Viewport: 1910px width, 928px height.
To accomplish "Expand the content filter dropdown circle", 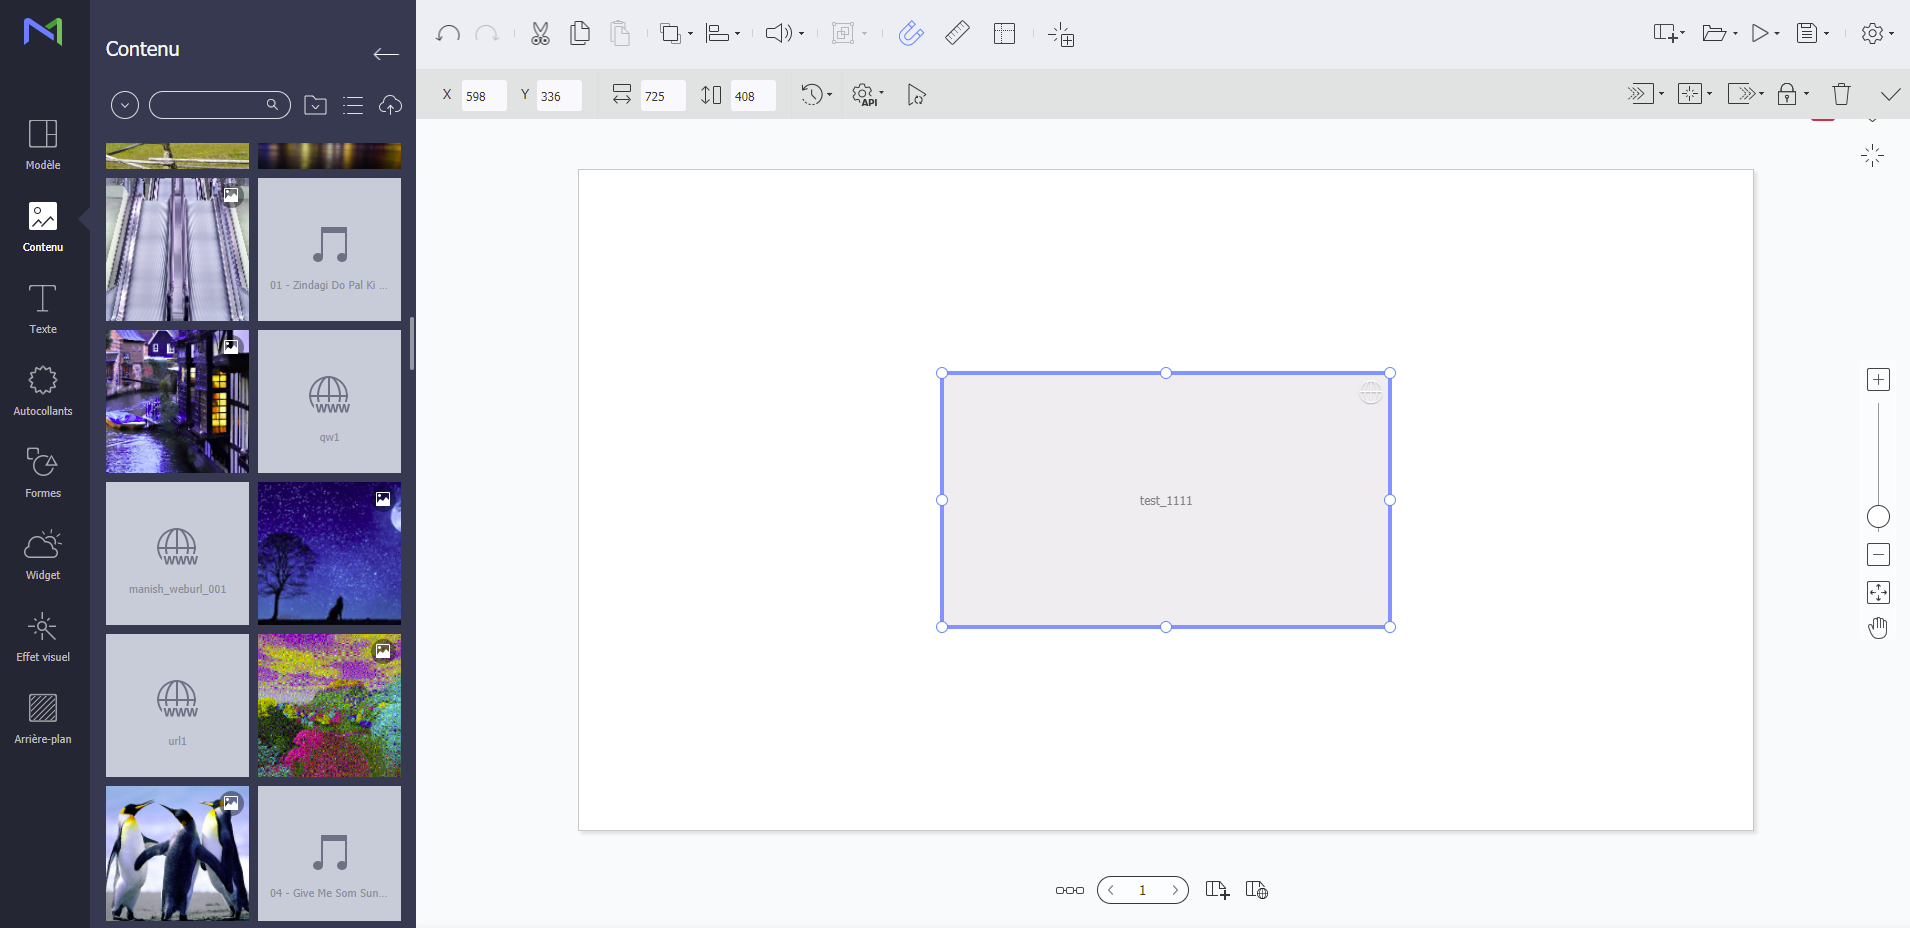I will [125, 105].
